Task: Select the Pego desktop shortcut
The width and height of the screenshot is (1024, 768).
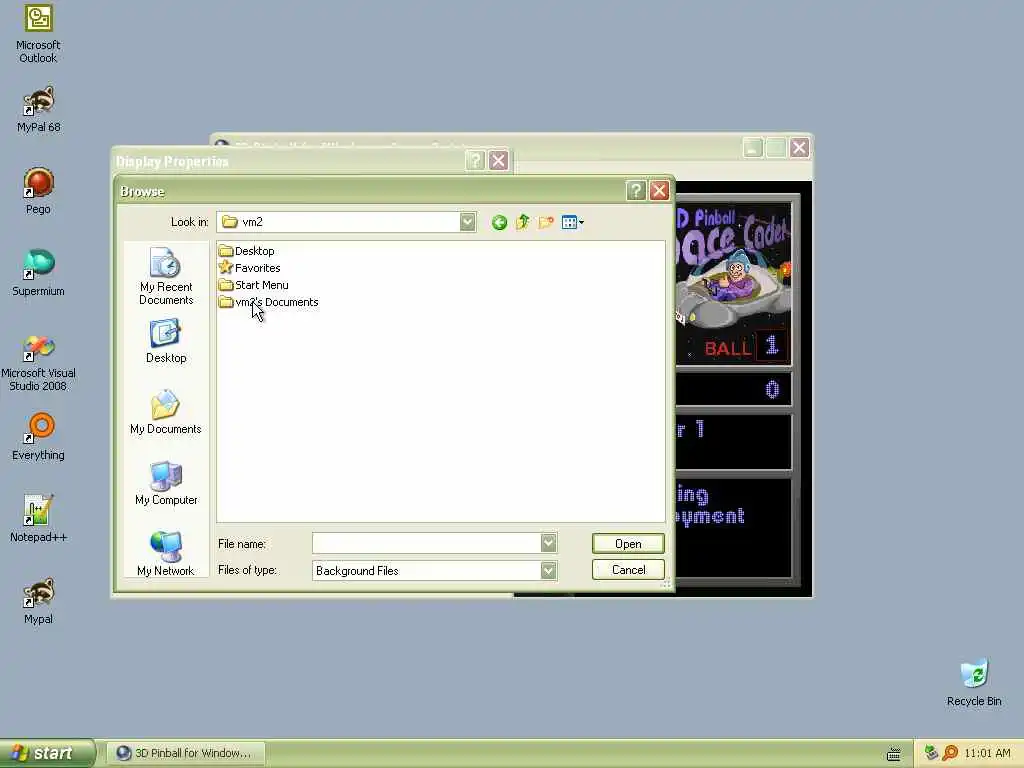Action: click(38, 191)
